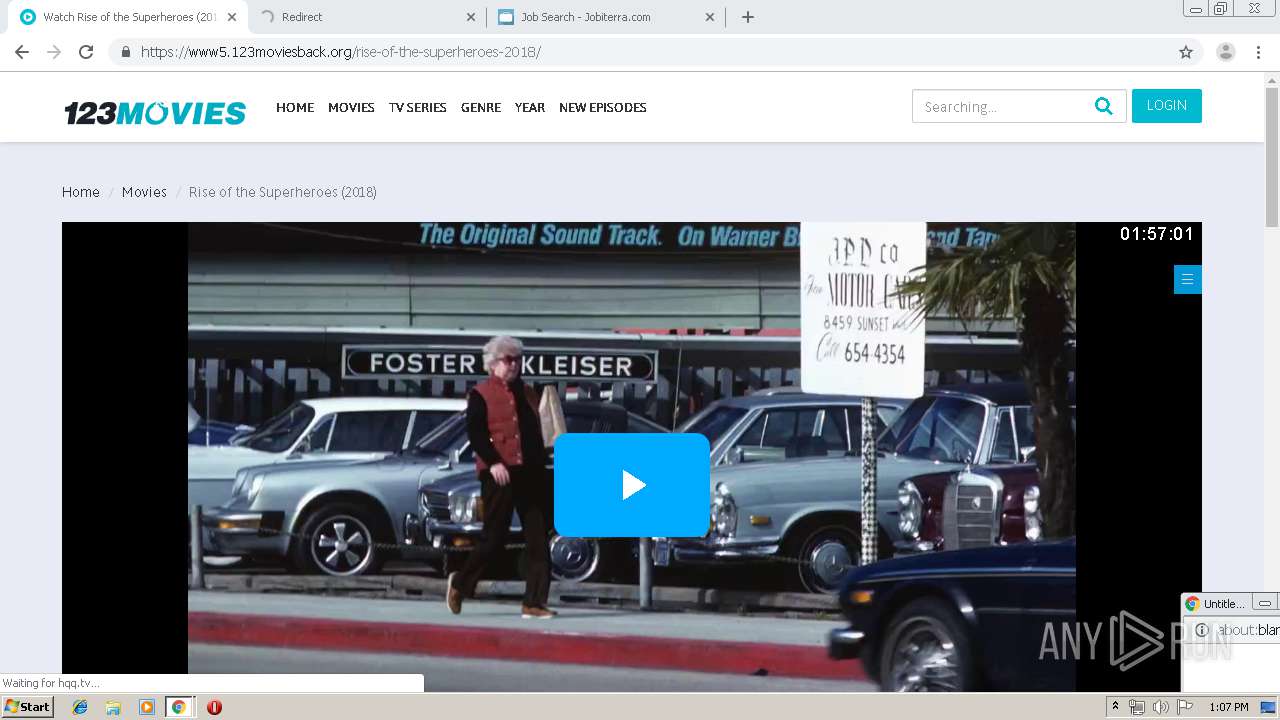This screenshot has width=1280, height=720.
Task: Expand the GENRE menu
Action: (481, 107)
